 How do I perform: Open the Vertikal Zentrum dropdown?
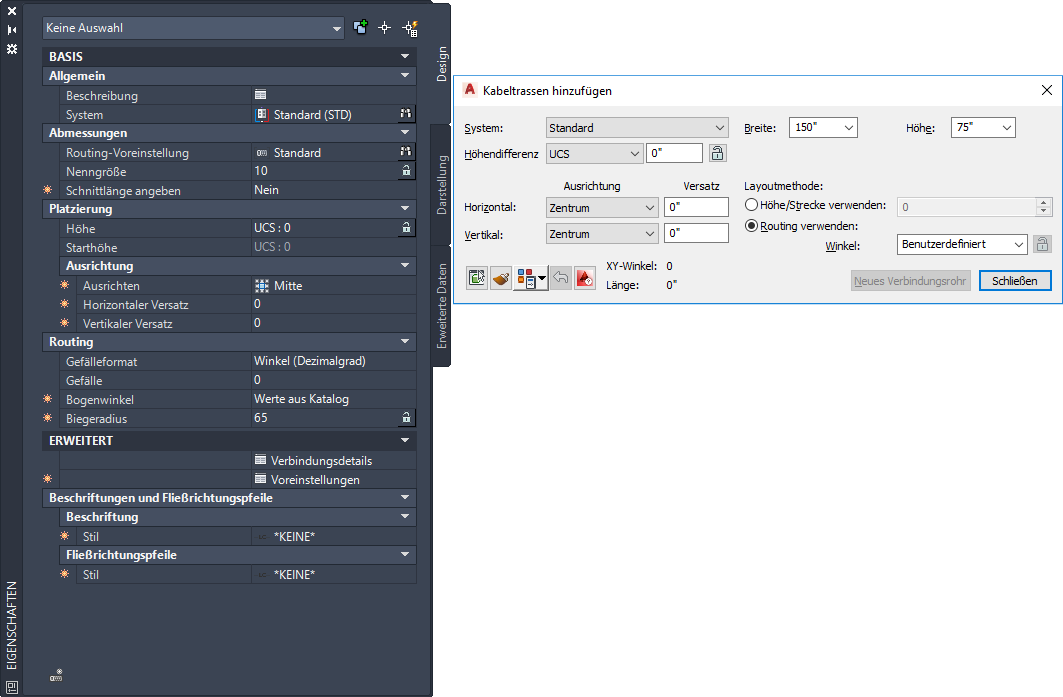(x=602, y=233)
